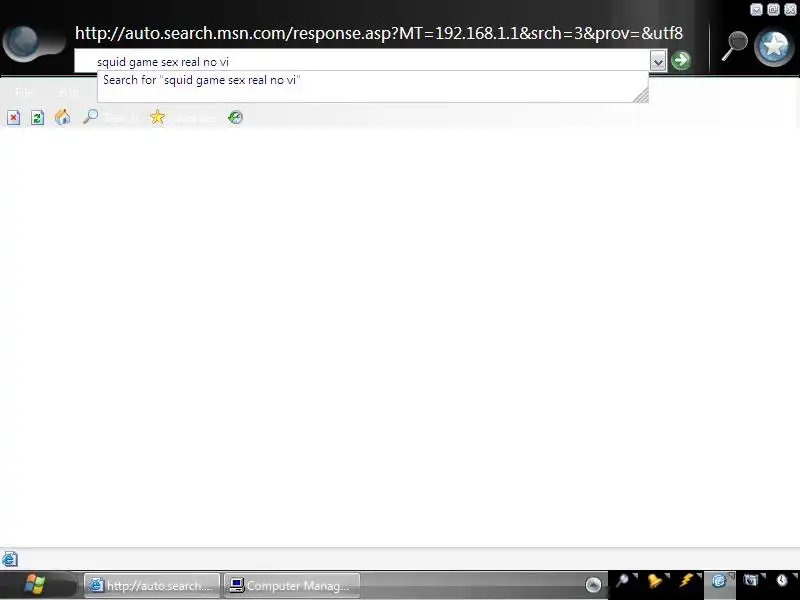Minimize the browser window
Viewport: 800px width, 600px height.
pos(757,9)
